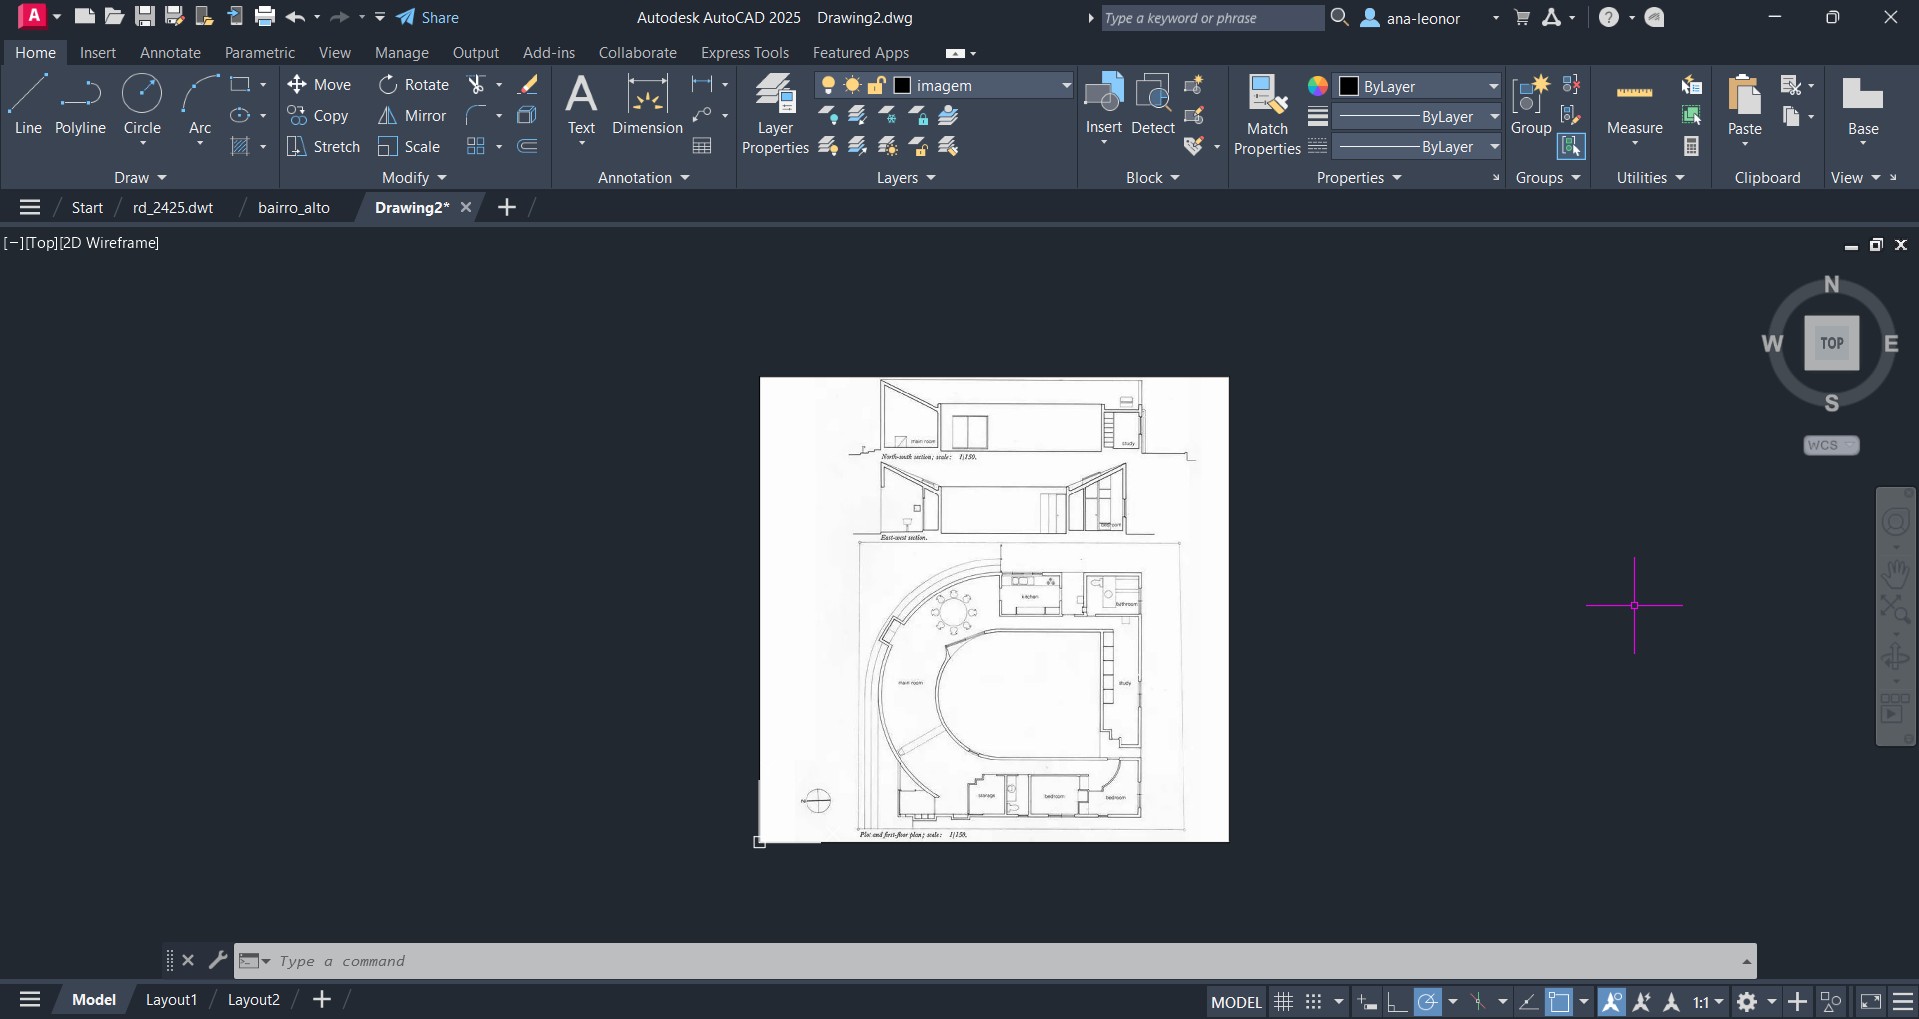The height and width of the screenshot is (1019, 1919).
Task: Toggle the drawing grid display
Action: coord(1283,1001)
